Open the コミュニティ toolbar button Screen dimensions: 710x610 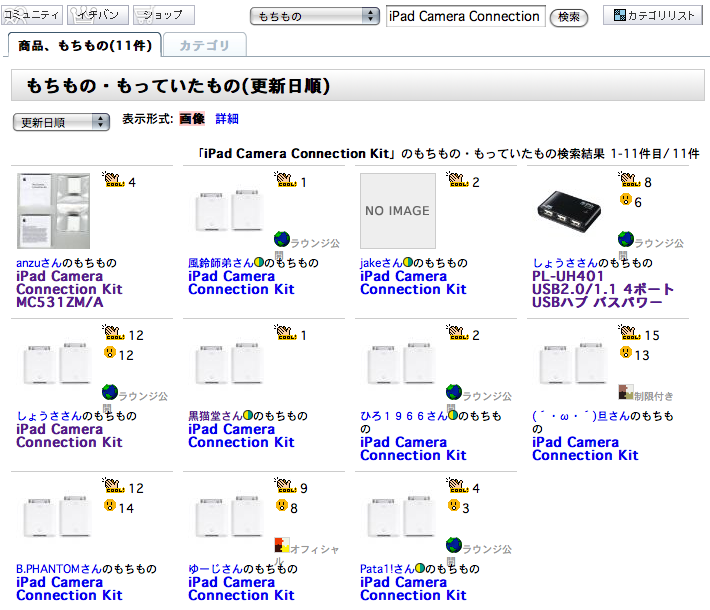coord(32,15)
